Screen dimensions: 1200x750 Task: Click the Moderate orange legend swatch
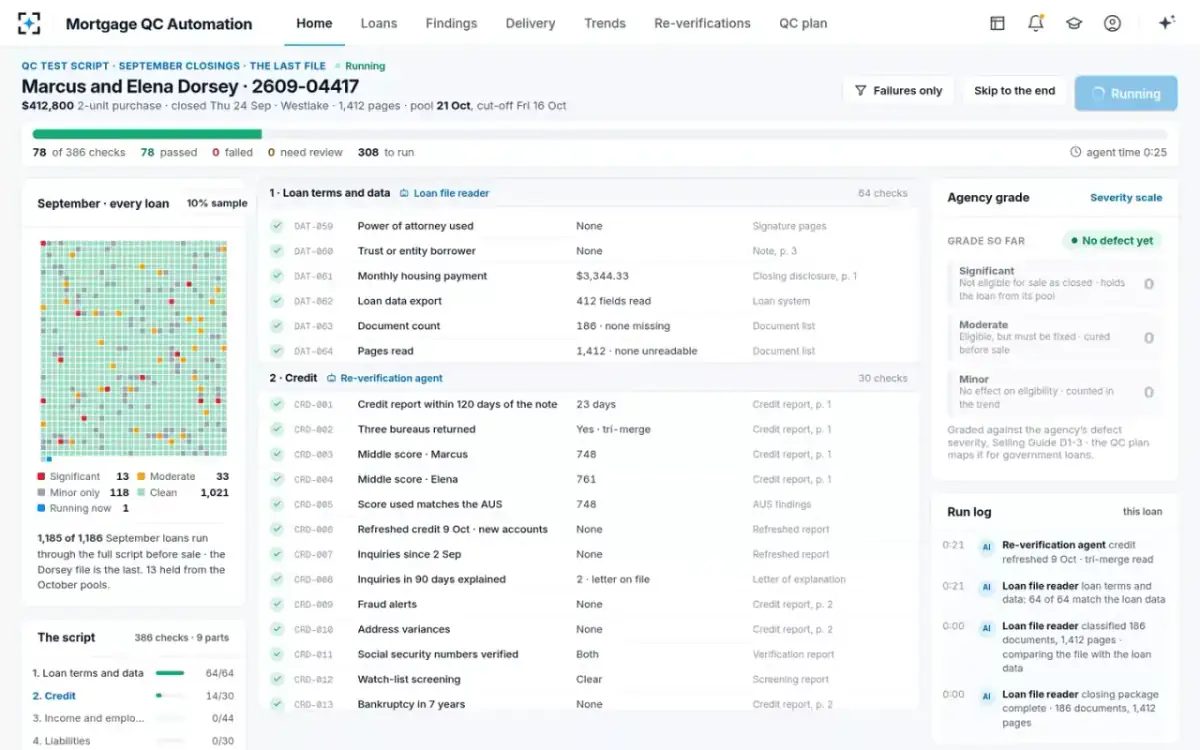(x=141, y=477)
